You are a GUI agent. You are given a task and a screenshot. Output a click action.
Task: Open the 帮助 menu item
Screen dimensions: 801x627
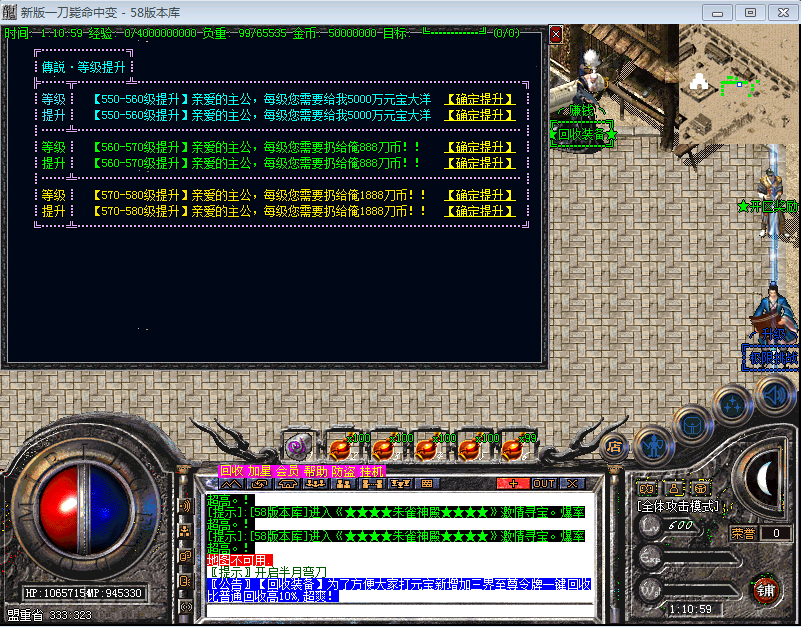(315, 471)
